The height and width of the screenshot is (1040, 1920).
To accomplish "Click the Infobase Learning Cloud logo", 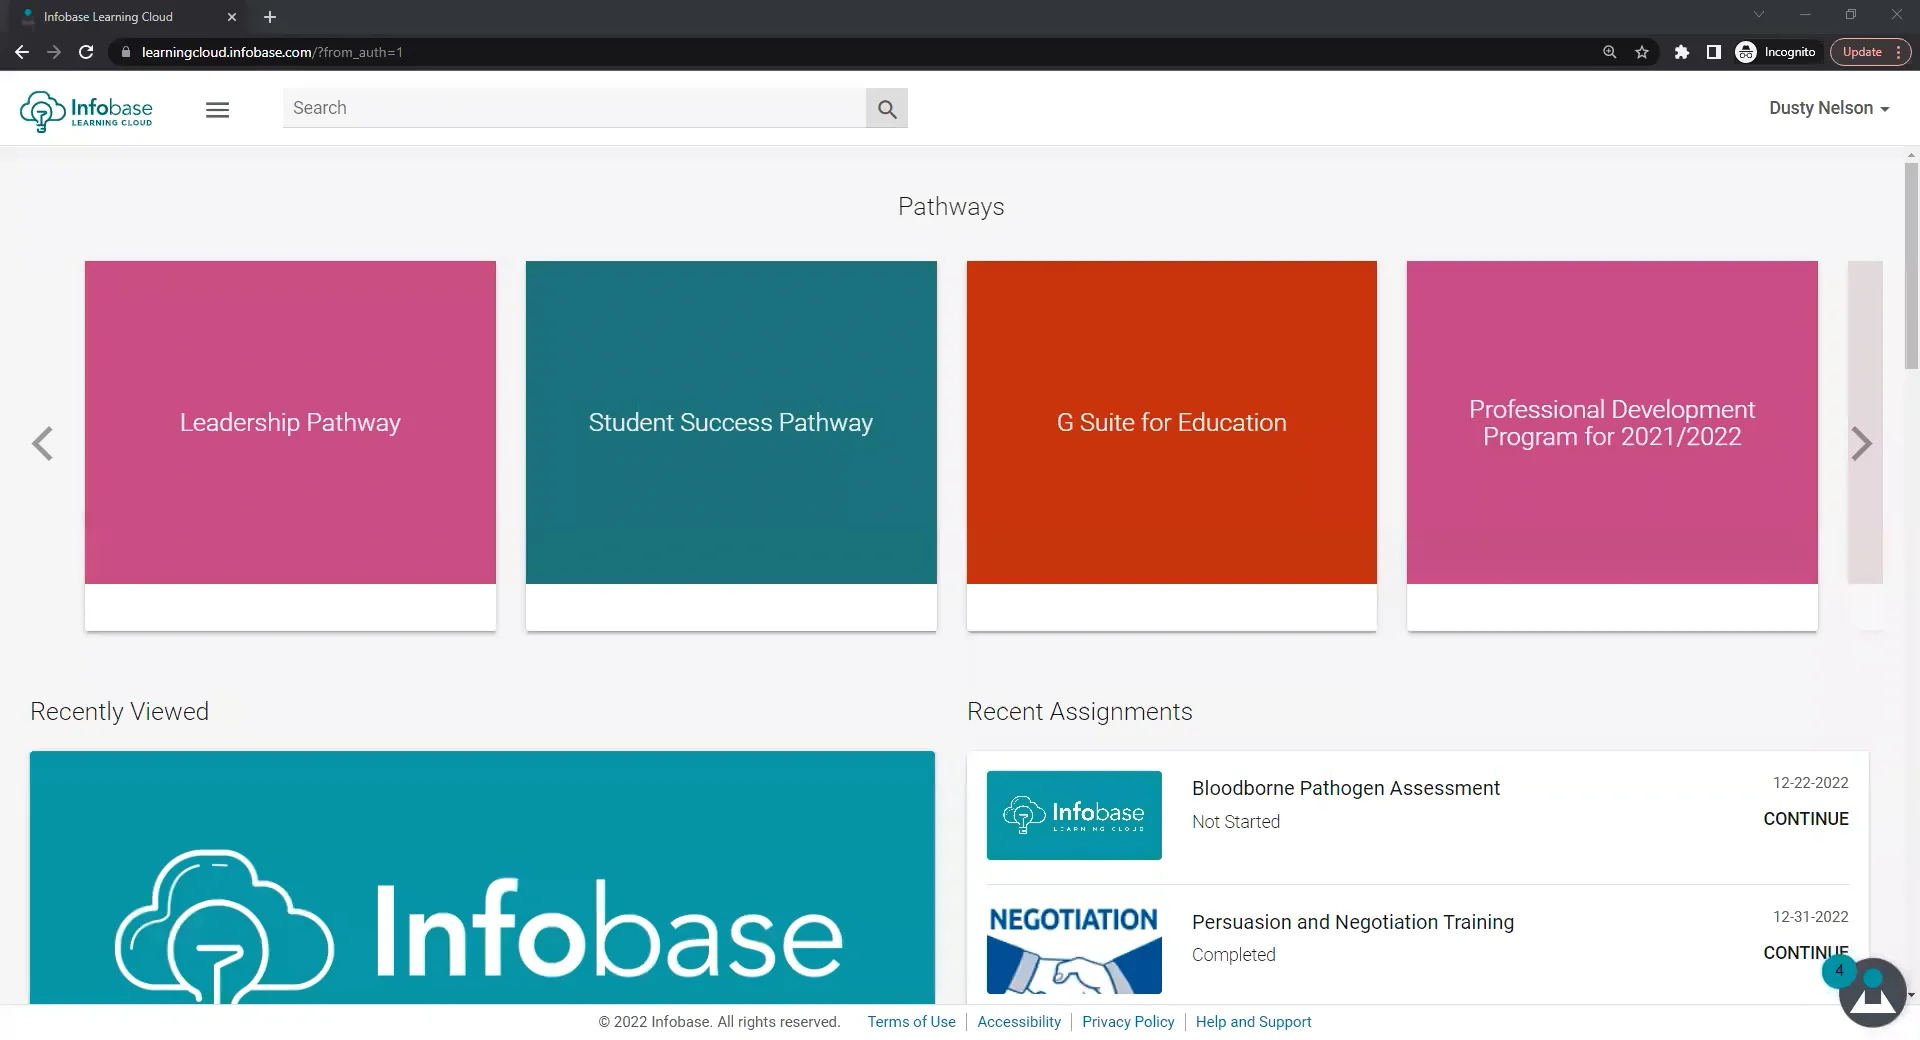I will (86, 110).
